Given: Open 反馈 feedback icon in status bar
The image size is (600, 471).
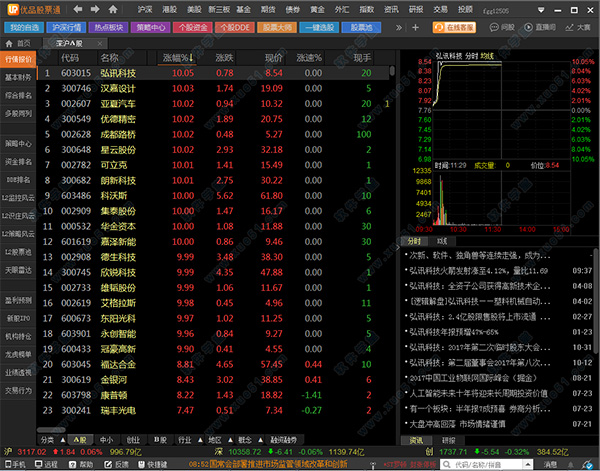Looking at the screenshot, I should [x=116, y=464].
